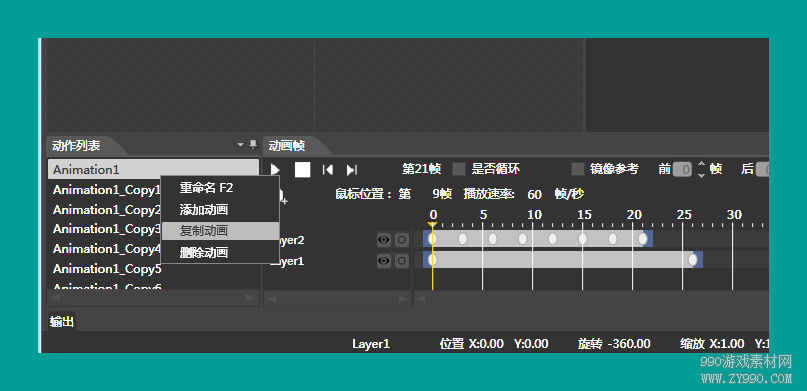Select Layer2's keyframe at frame 18

[x=612, y=239]
